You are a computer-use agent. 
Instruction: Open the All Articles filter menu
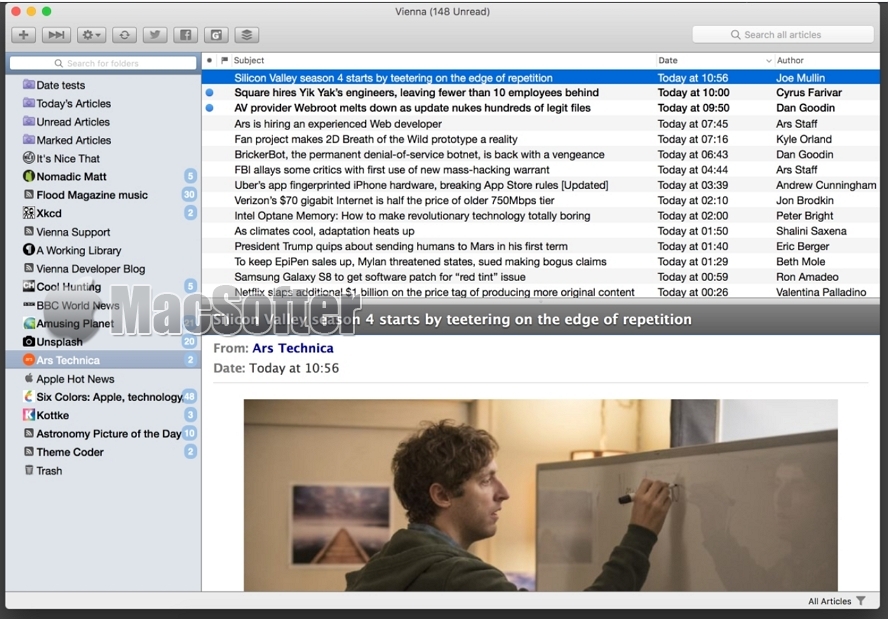[x=836, y=601]
